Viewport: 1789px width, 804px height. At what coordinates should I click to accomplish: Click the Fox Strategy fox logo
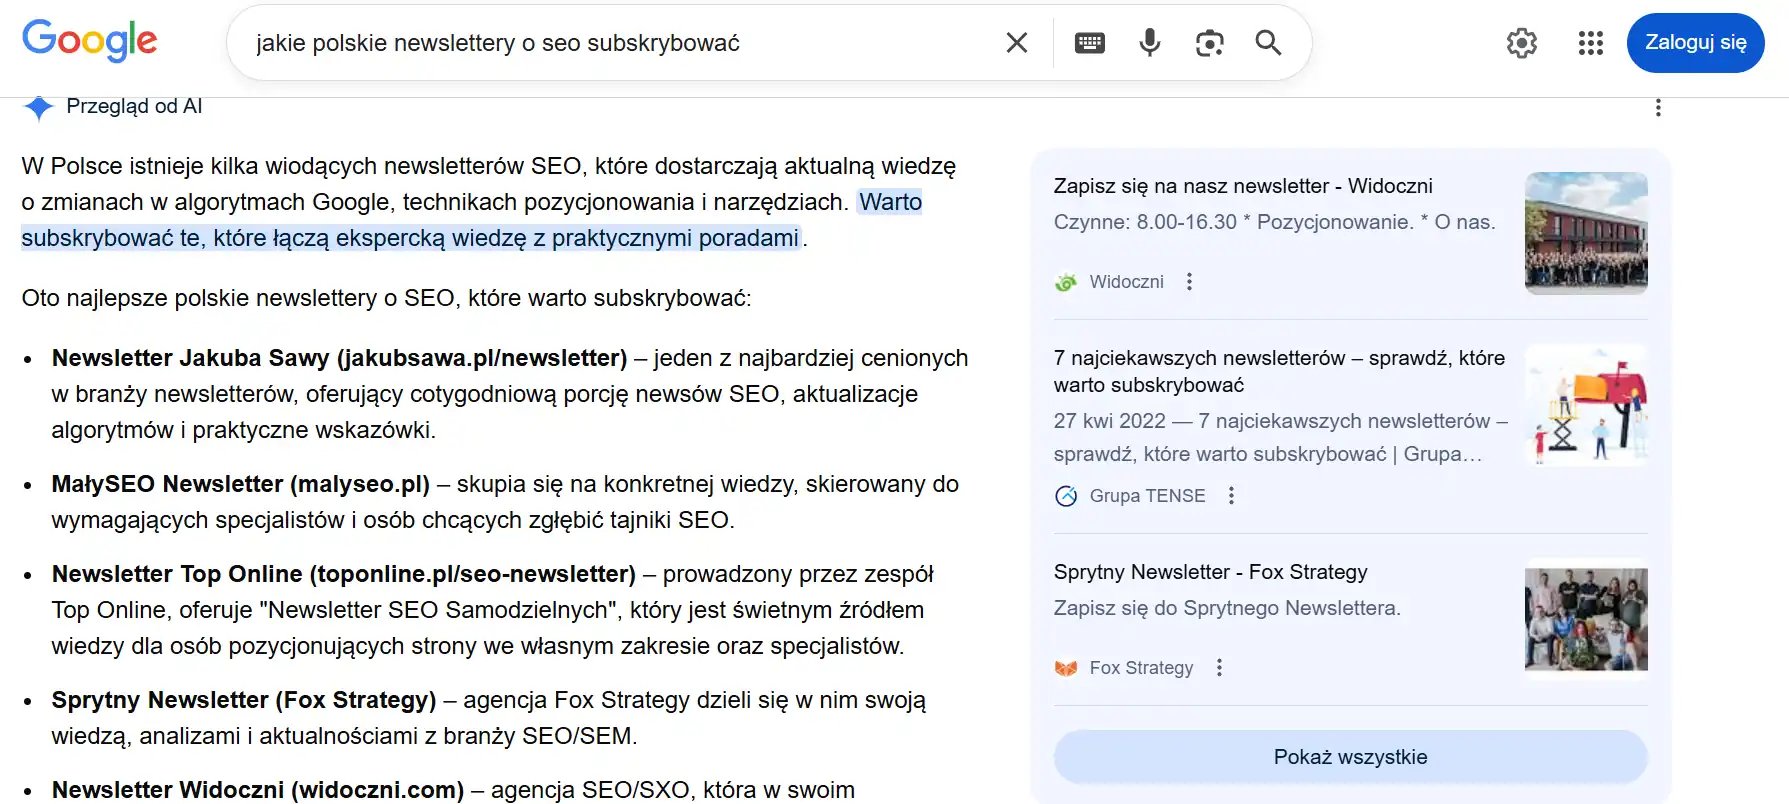1066,667
